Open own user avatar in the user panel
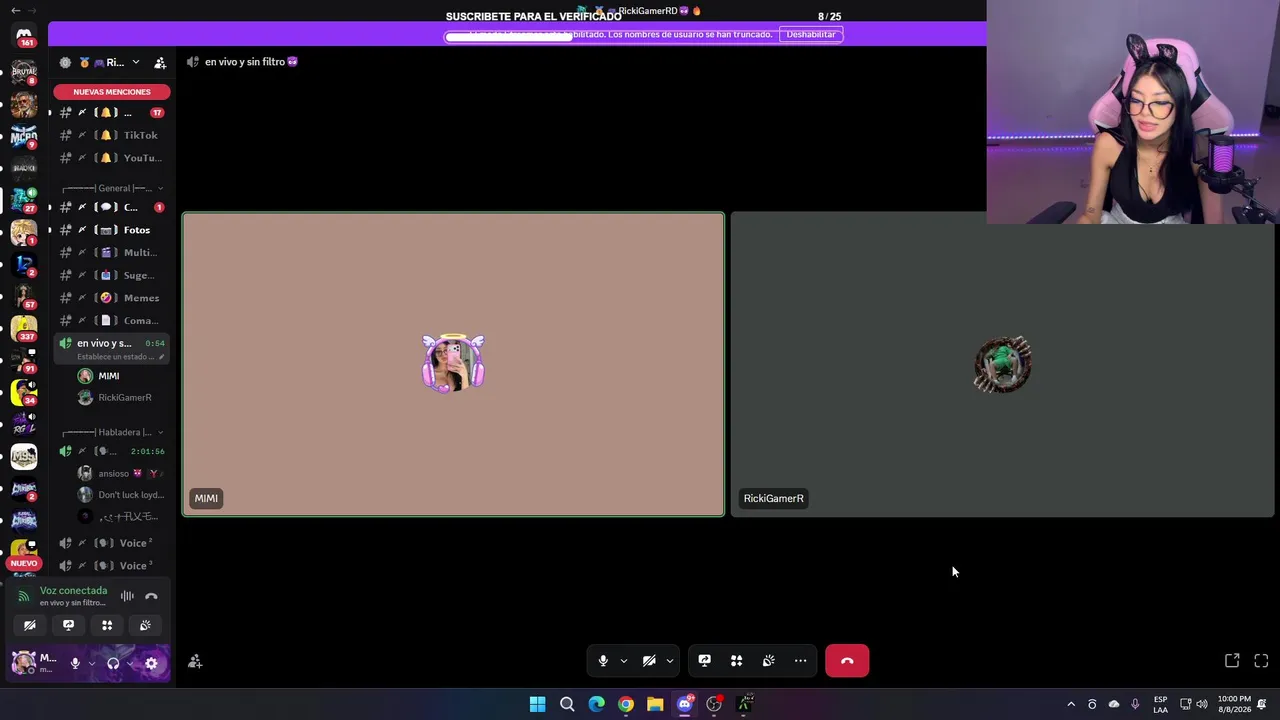This screenshot has height=720, width=1280. pyautogui.click(x=23, y=662)
